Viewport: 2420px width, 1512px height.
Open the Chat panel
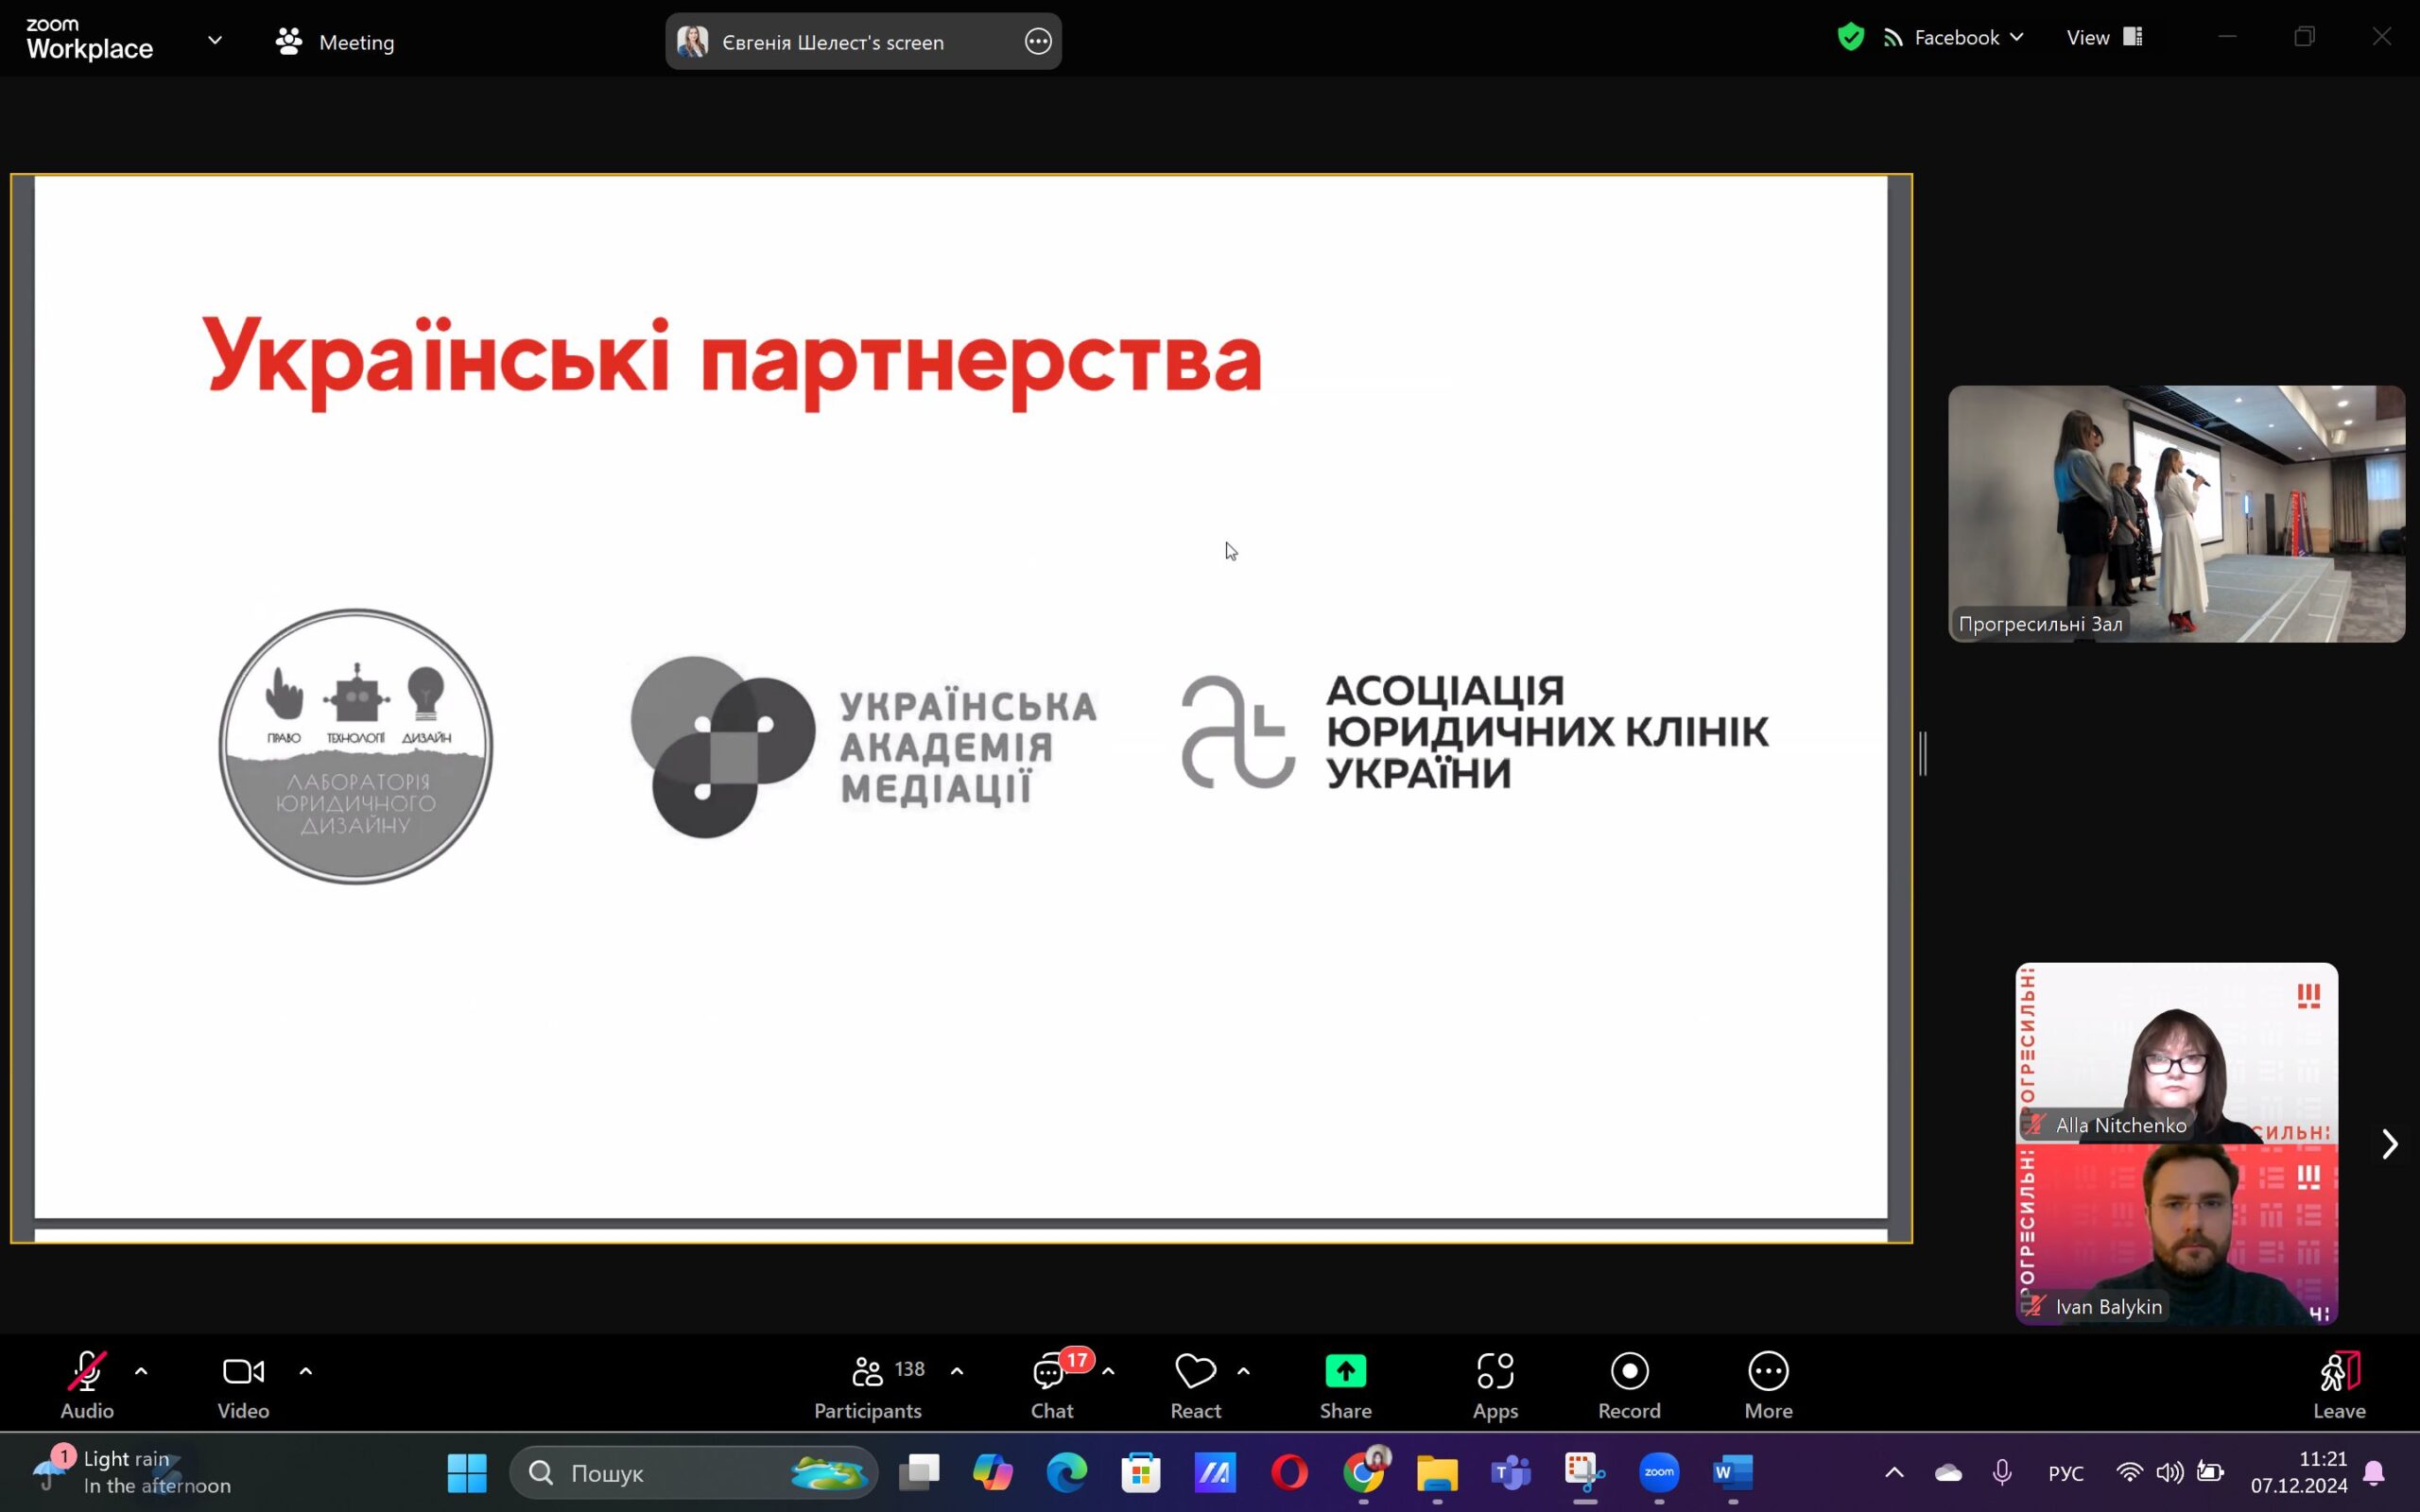tap(1051, 1383)
